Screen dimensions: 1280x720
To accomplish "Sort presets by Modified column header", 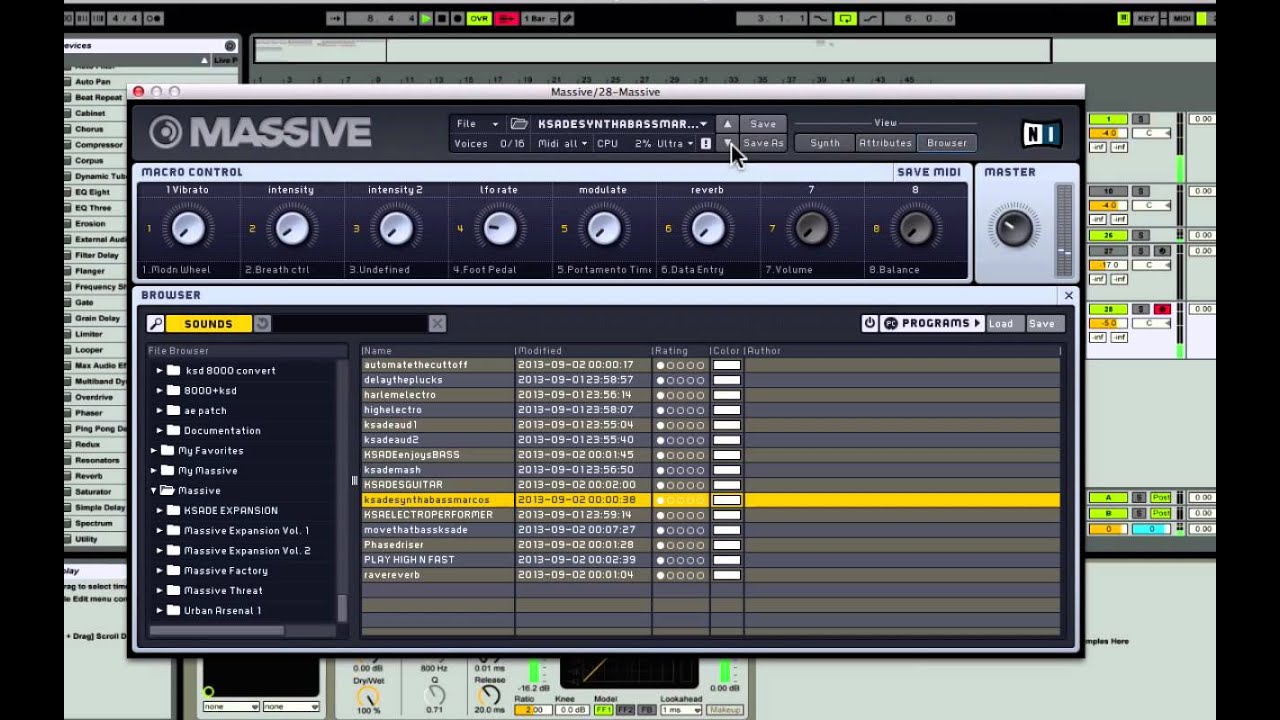I will coord(583,351).
